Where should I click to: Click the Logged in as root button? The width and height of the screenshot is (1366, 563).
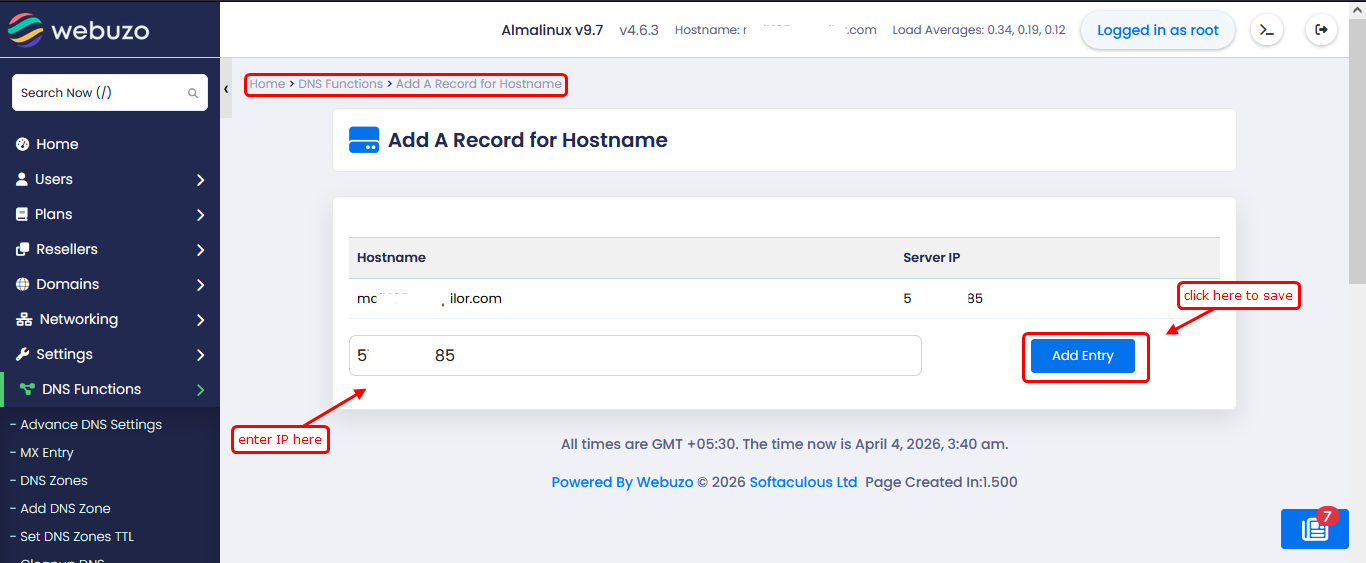click(x=1157, y=30)
